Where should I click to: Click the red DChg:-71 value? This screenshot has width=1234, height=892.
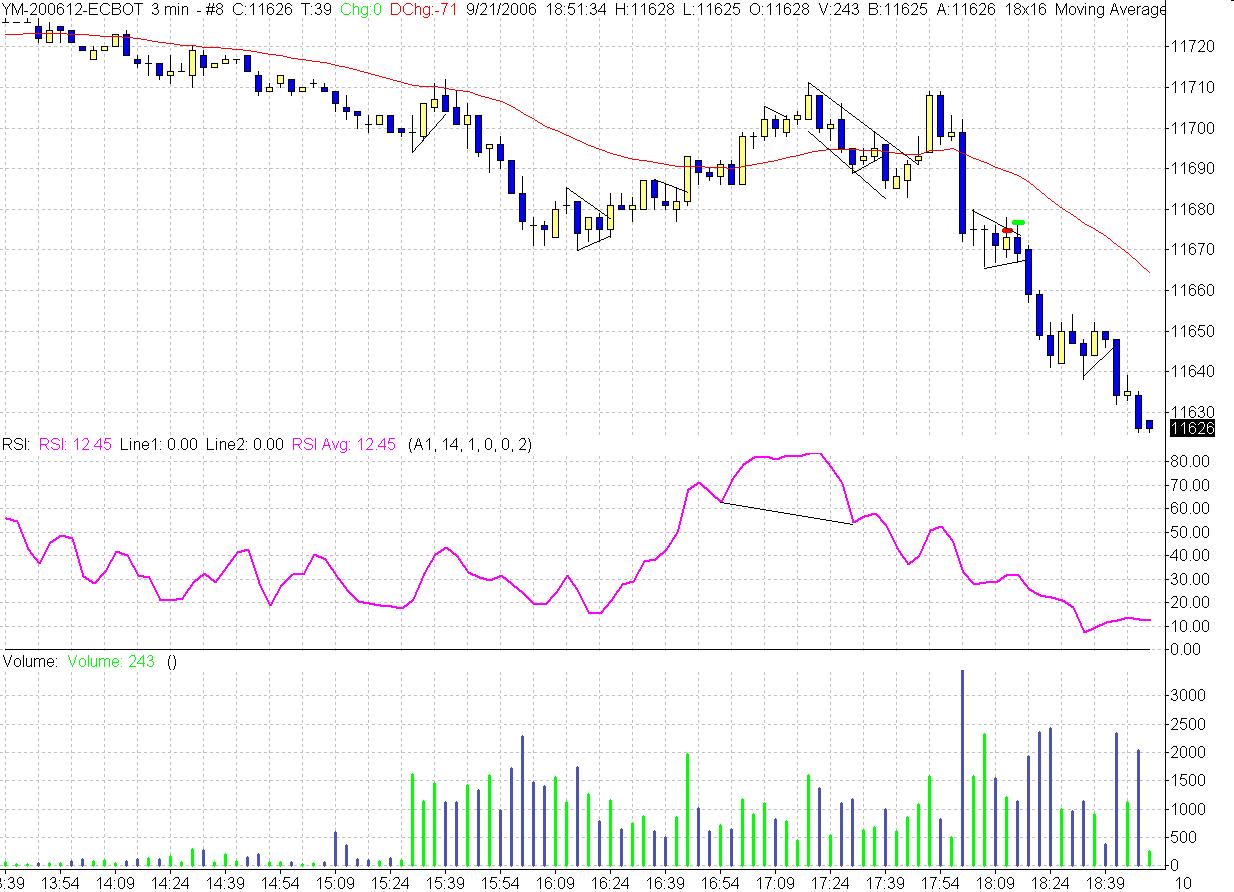click(x=422, y=9)
